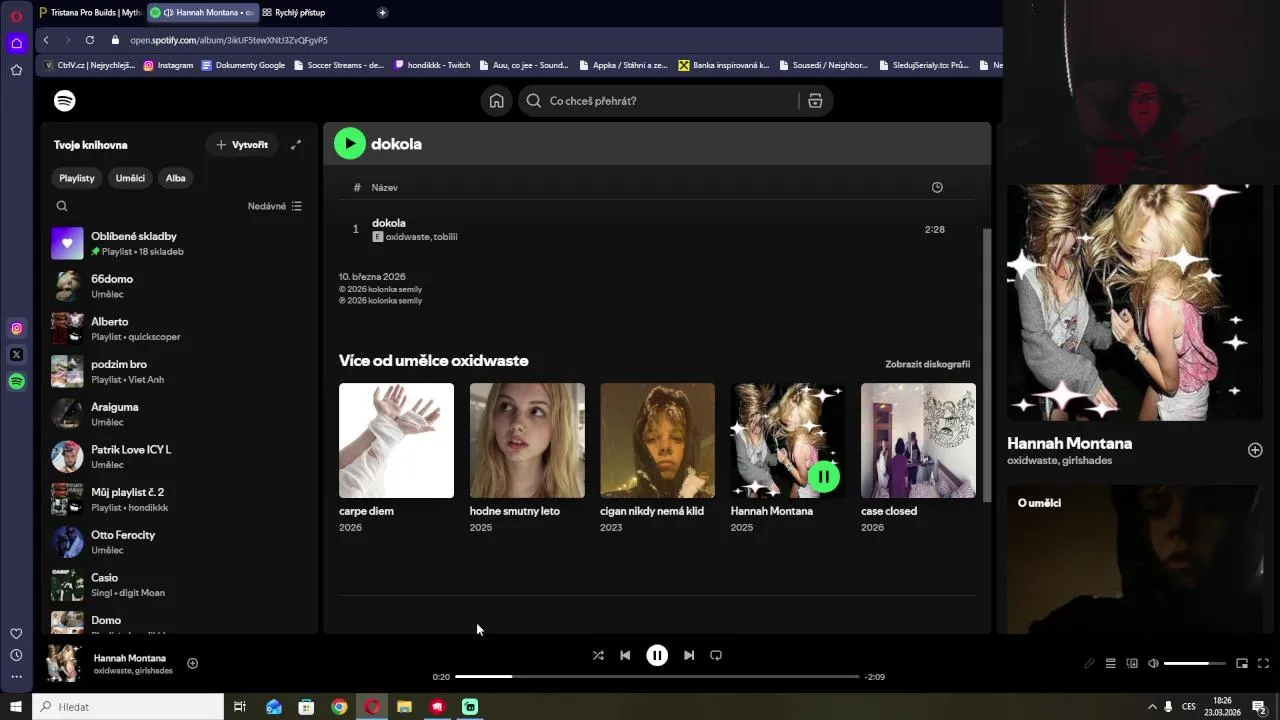Open Otto Ferocity artist entry
The width and height of the screenshot is (1280, 720).
click(180, 542)
